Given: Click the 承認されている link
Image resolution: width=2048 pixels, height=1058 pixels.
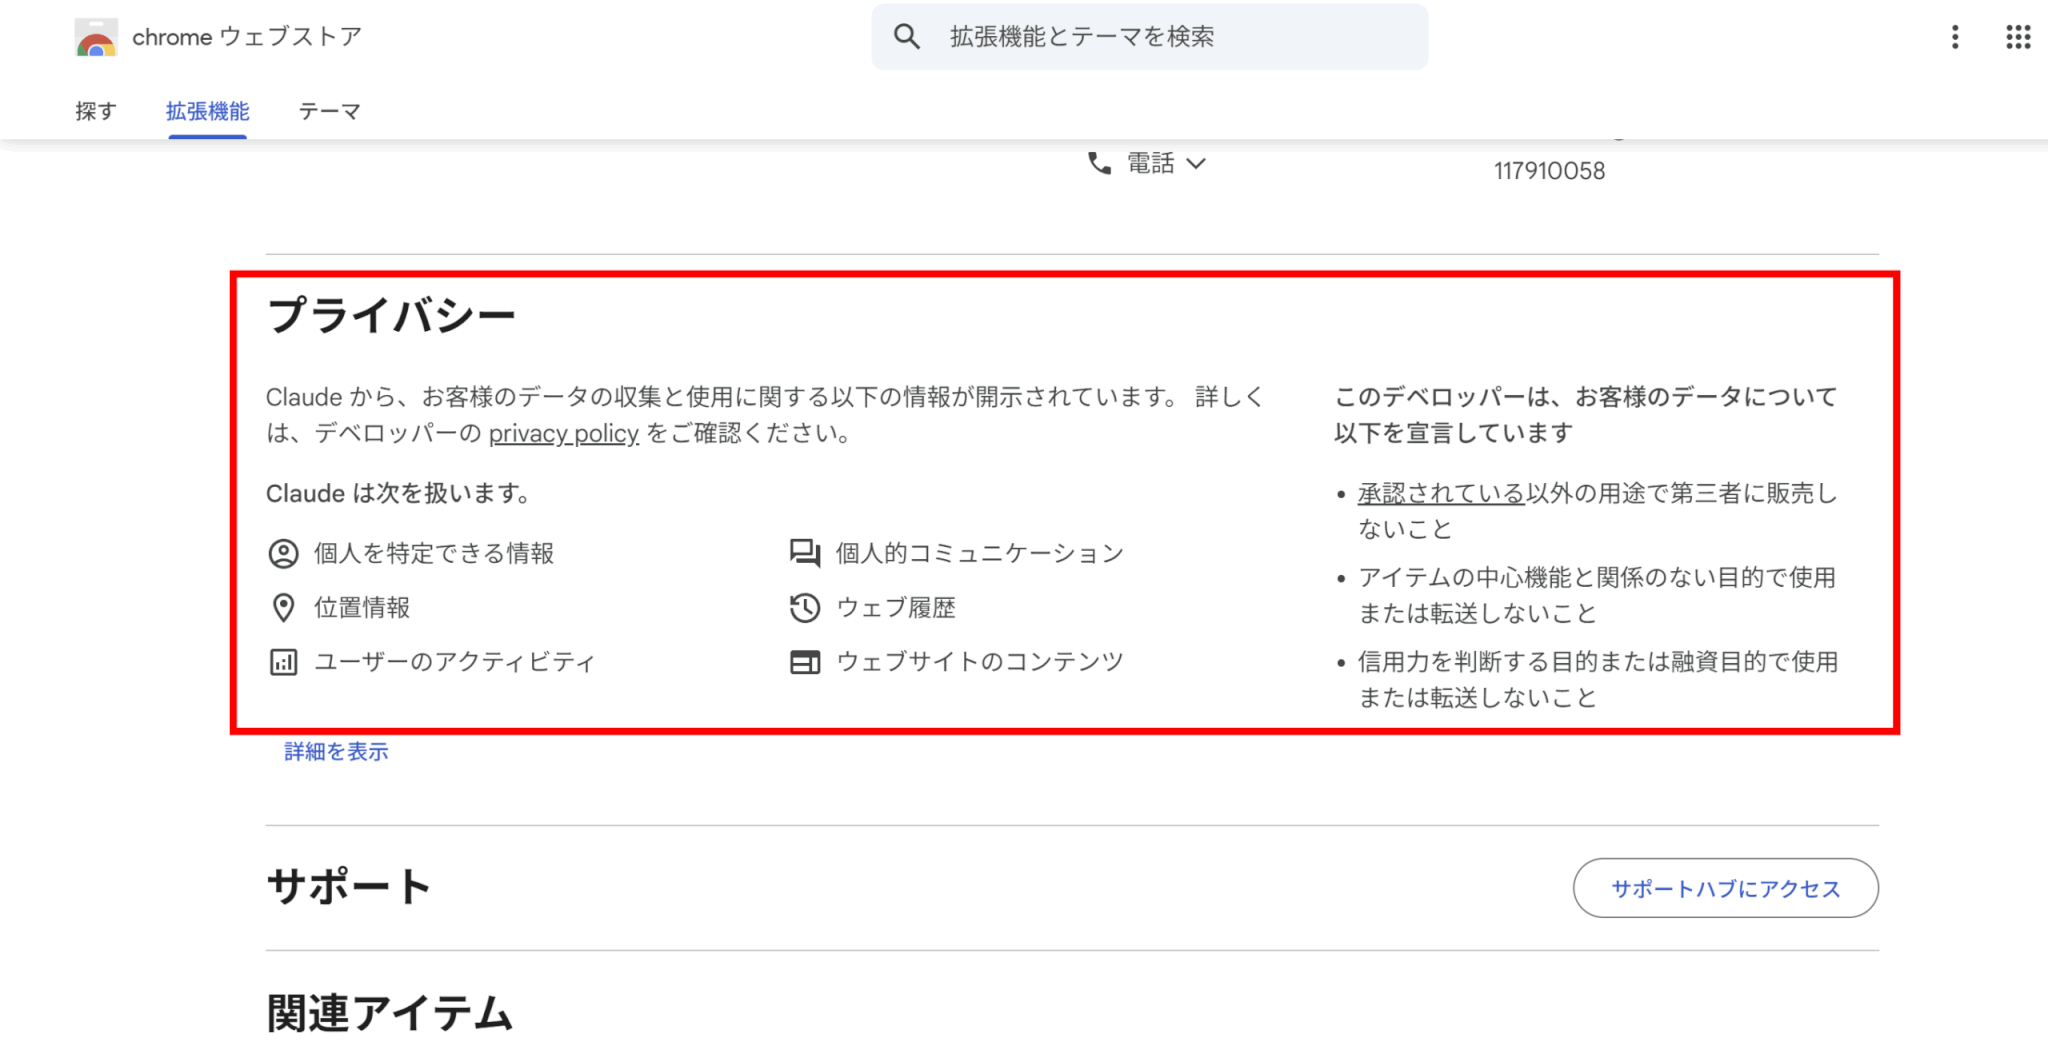Looking at the screenshot, I should point(1440,493).
